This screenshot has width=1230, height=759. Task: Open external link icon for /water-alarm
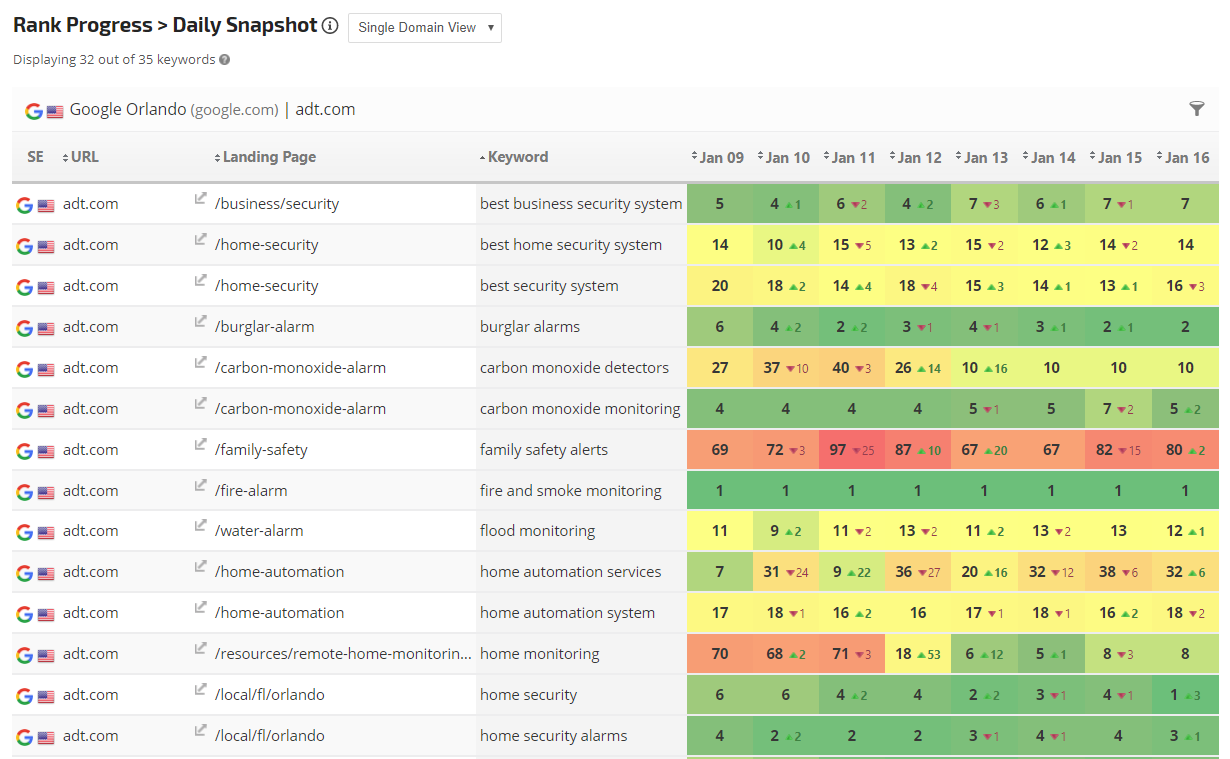(x=200, y=526)
